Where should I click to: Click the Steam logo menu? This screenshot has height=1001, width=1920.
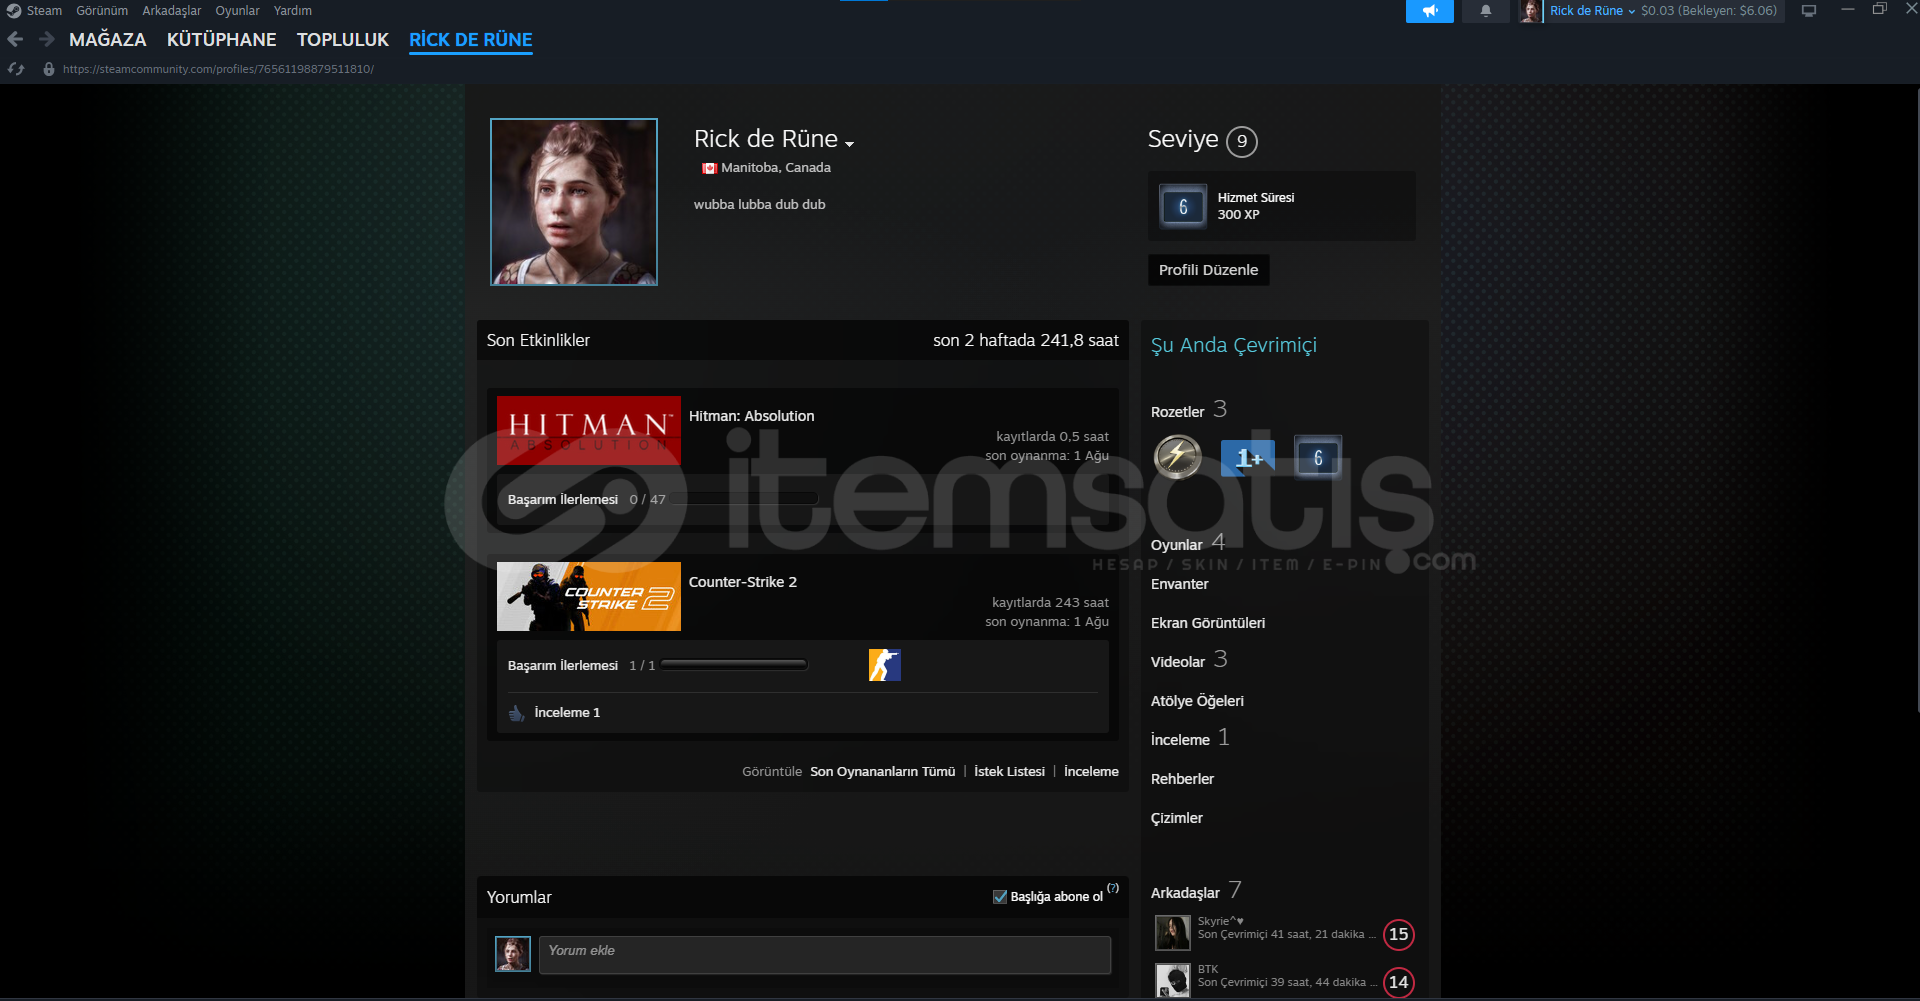14,11
